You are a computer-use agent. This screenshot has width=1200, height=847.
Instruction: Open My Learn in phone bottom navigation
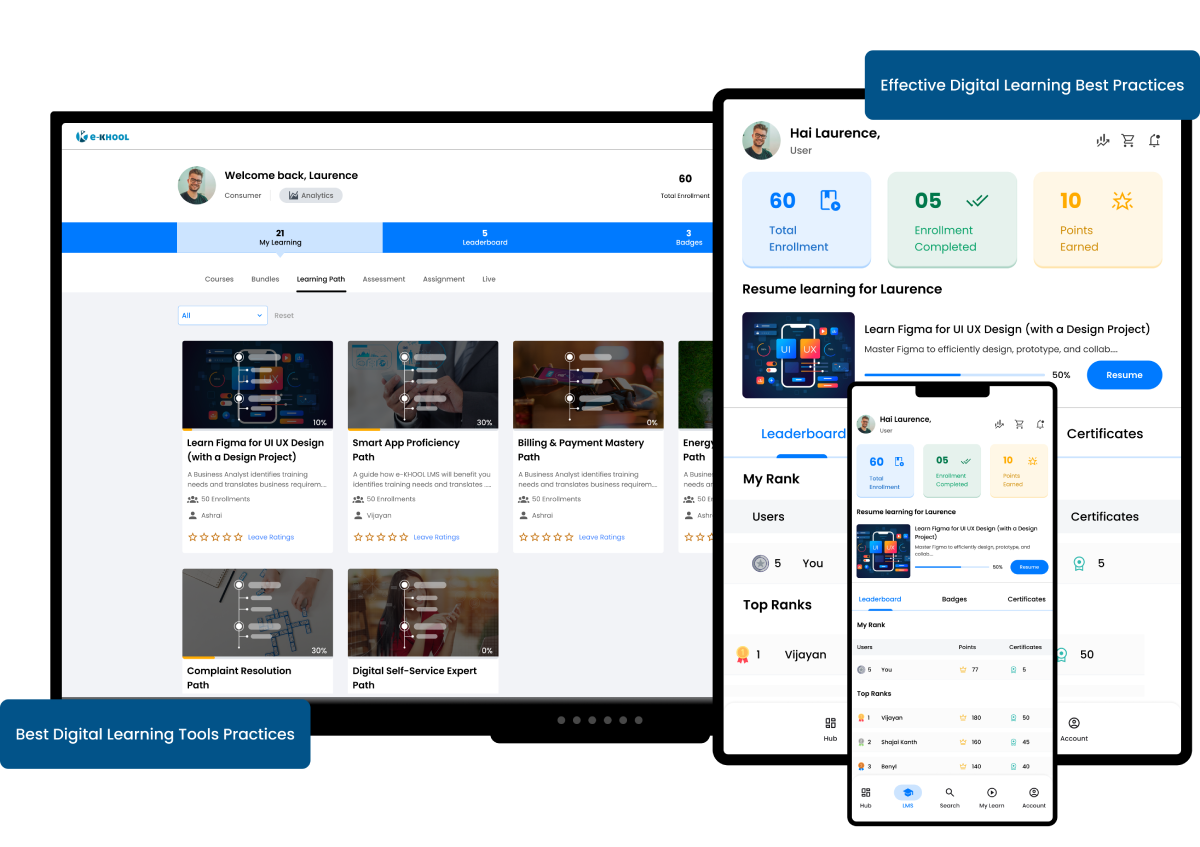[992, 796]
